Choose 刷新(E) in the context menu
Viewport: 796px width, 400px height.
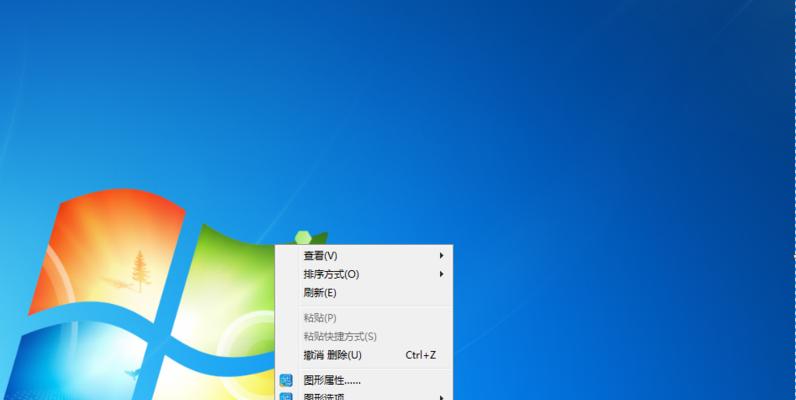(x=363, y=293)
